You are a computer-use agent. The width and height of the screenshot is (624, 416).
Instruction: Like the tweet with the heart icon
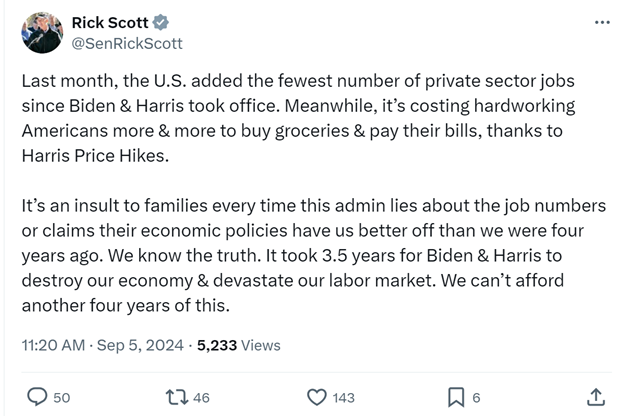click(317, 397)
